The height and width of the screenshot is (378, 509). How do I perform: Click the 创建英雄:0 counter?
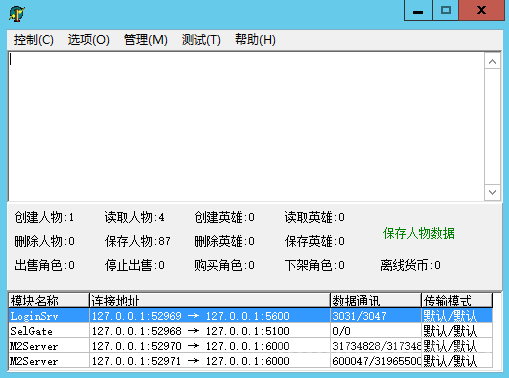pos(225,217)
